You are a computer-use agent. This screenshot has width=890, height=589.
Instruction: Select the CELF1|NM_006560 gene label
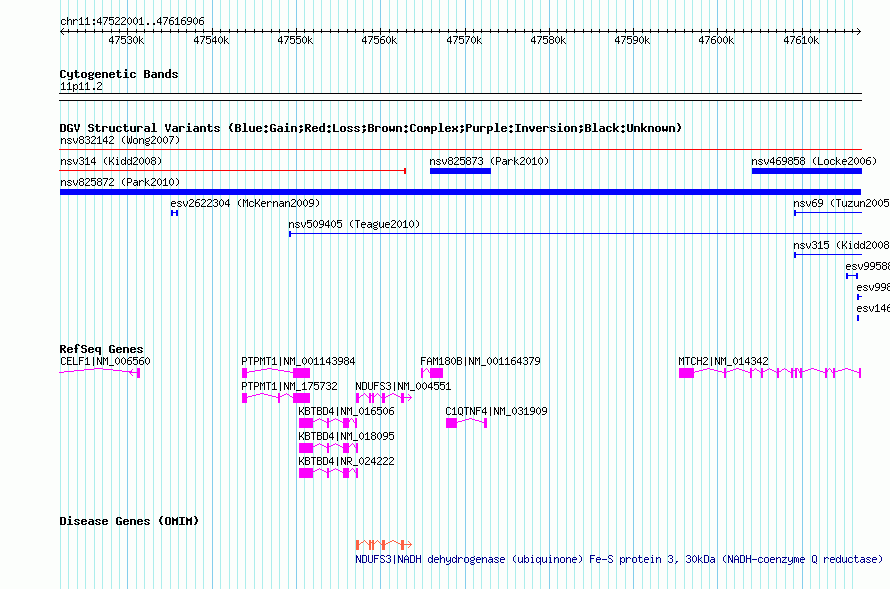click(x=105, y=361)
